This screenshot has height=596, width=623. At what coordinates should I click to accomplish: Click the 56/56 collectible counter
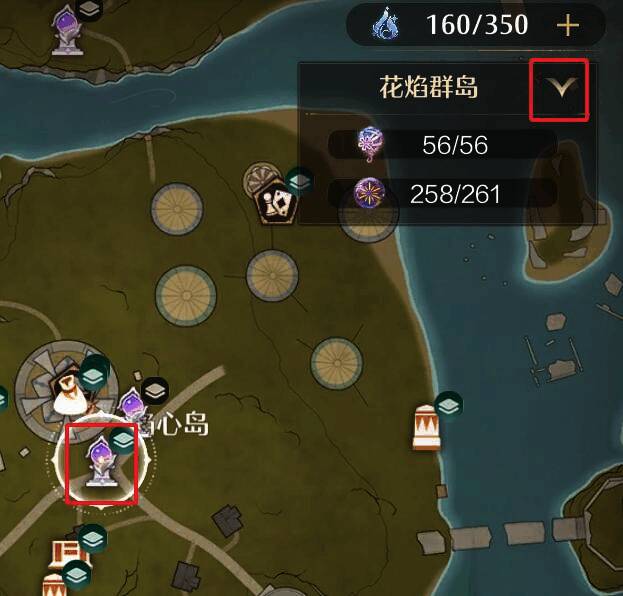(455, 145)
